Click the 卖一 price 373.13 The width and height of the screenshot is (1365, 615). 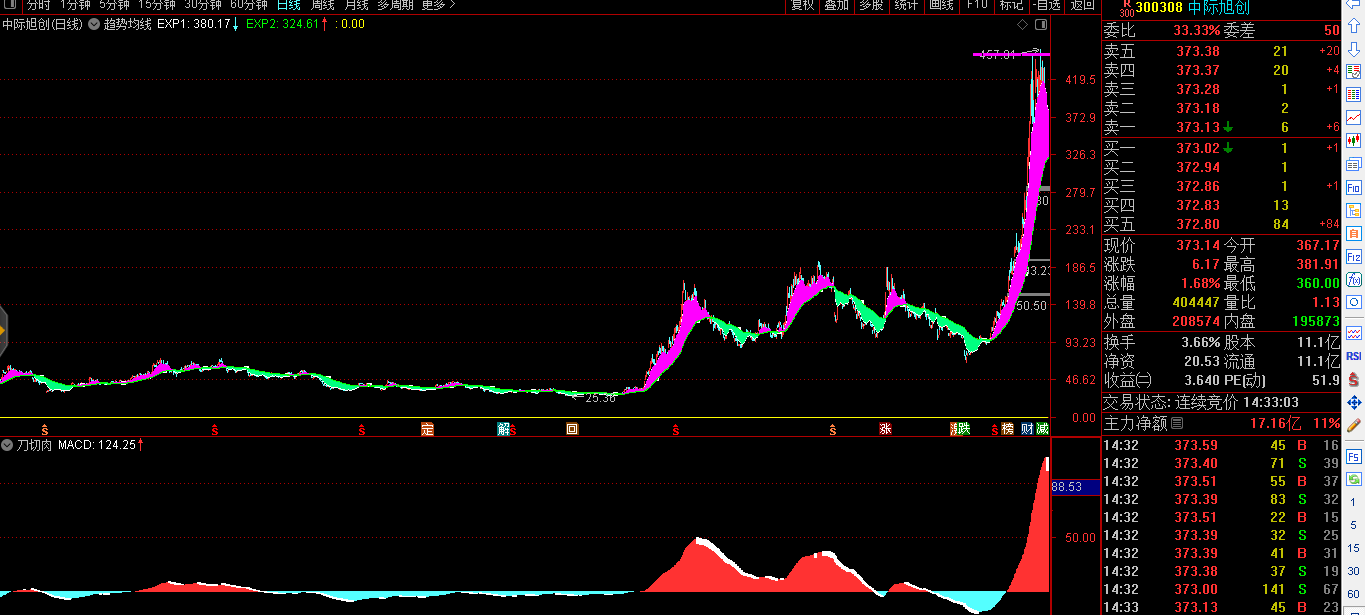1198,127
